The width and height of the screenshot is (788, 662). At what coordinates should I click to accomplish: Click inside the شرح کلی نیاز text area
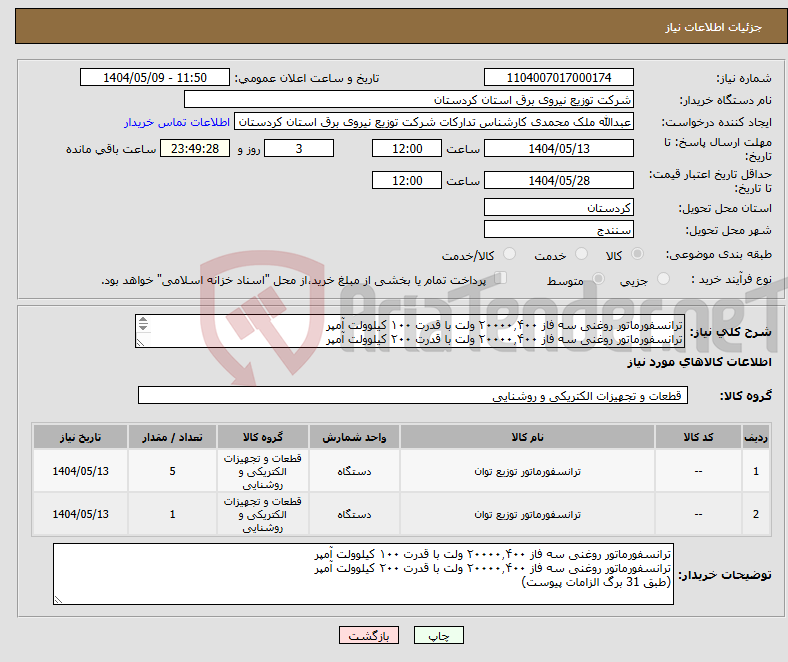click(410, 331)
